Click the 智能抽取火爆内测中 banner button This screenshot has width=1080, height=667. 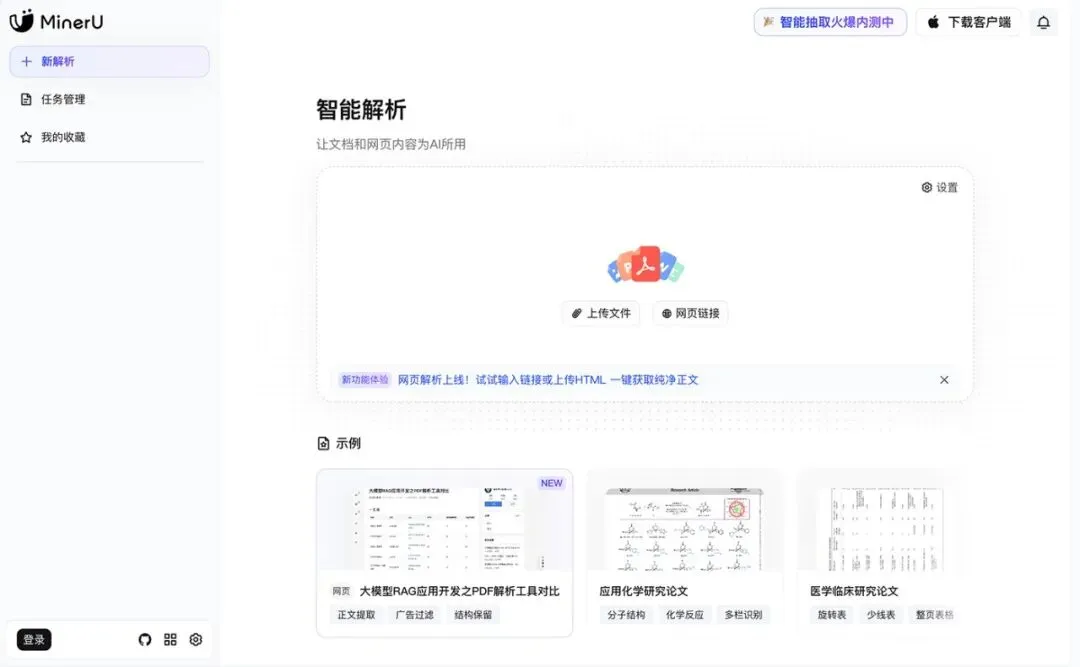pyautogui.click(x=830, y=22)
